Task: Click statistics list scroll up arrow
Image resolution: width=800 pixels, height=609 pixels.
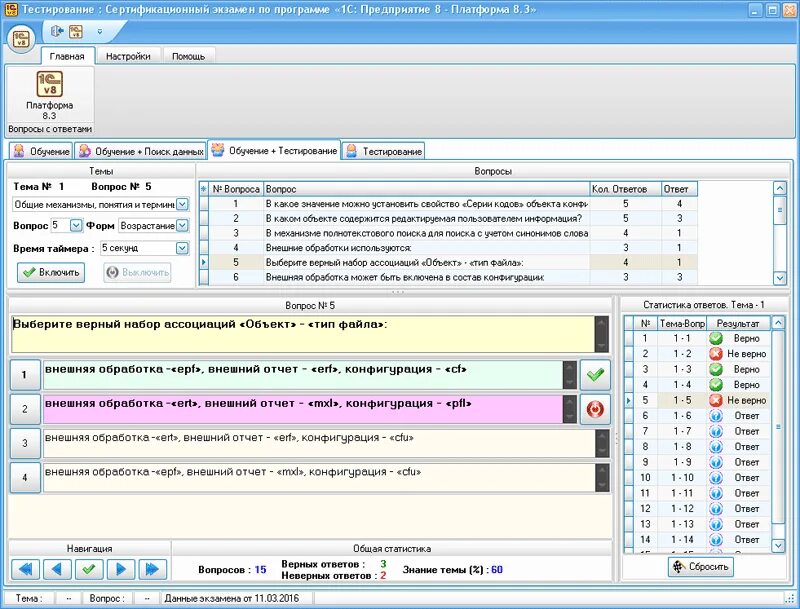Action: (x=778, y=323)
